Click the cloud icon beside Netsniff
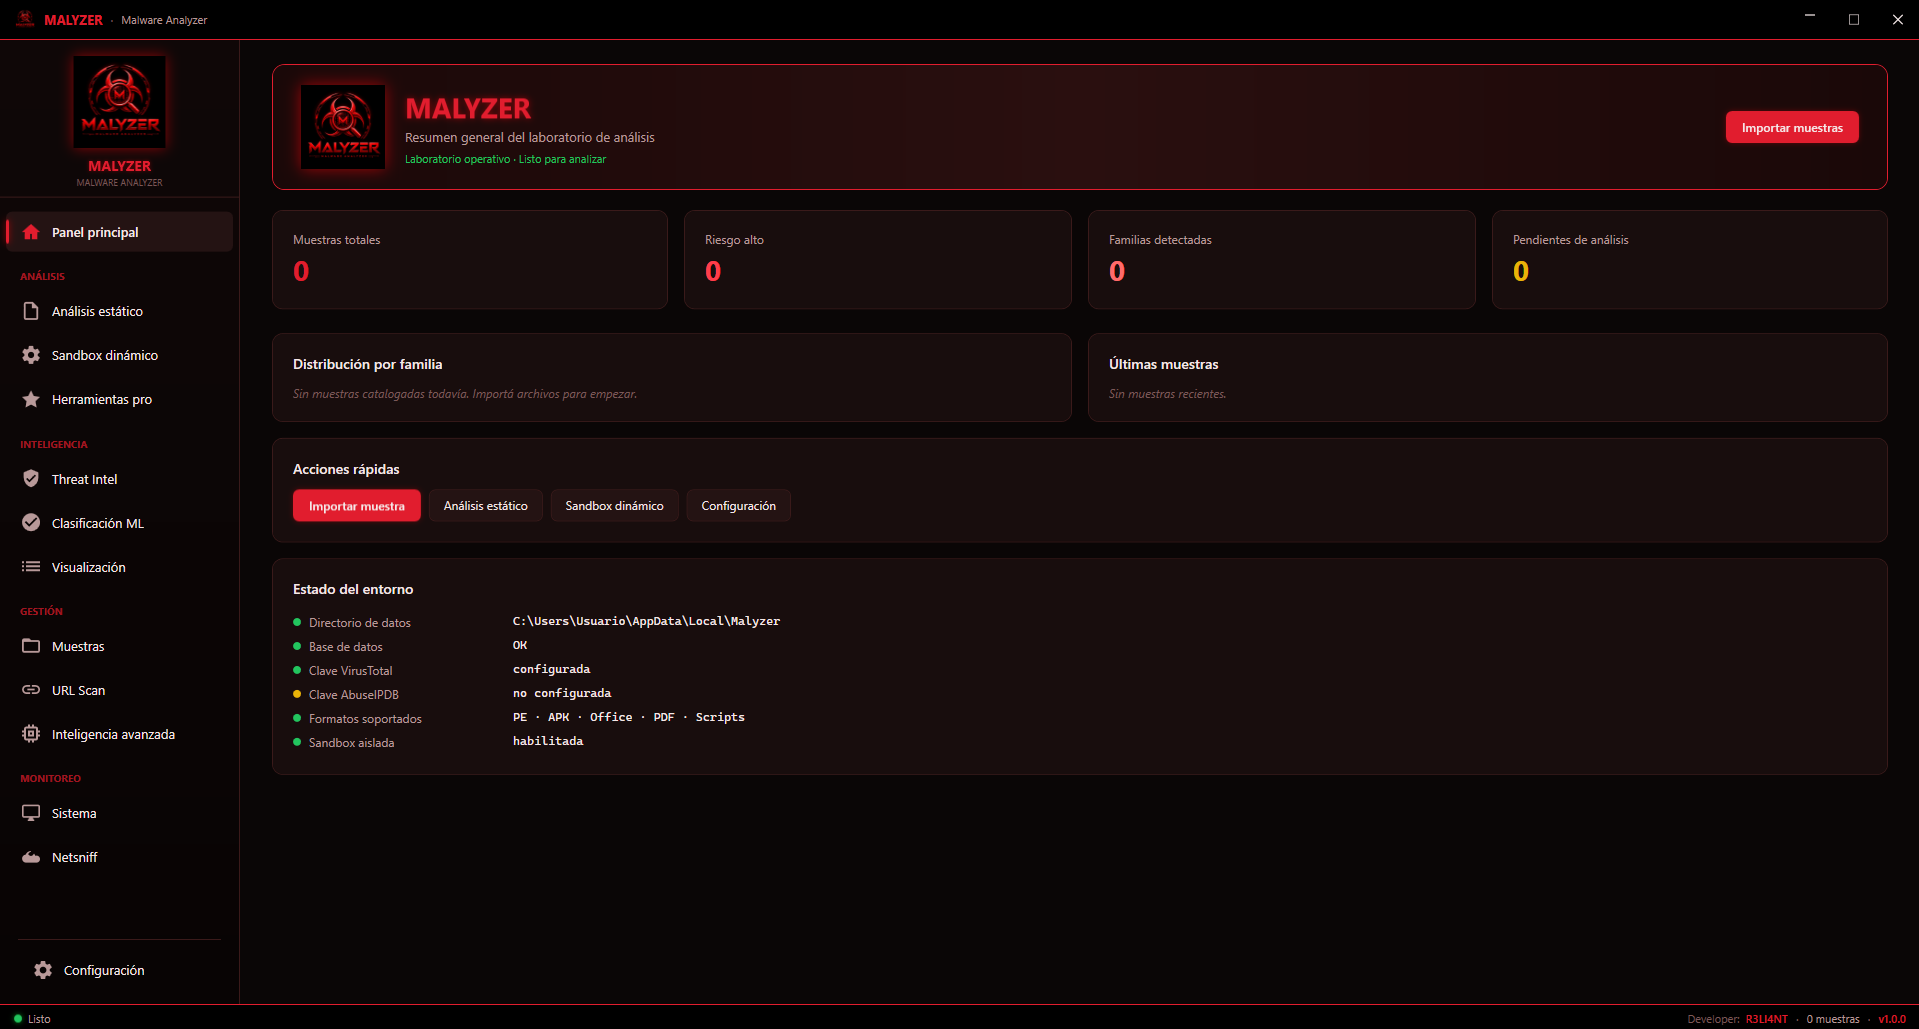Screen dimensions: 1919x1029 tap(31, 857)
